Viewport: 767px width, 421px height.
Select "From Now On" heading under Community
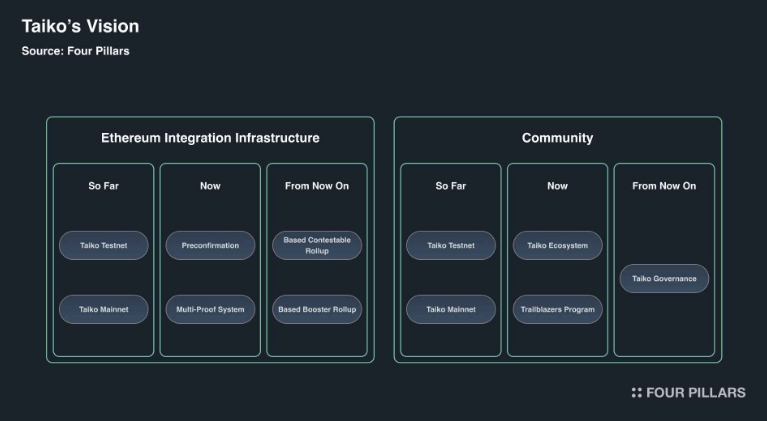tap(664, 186)
